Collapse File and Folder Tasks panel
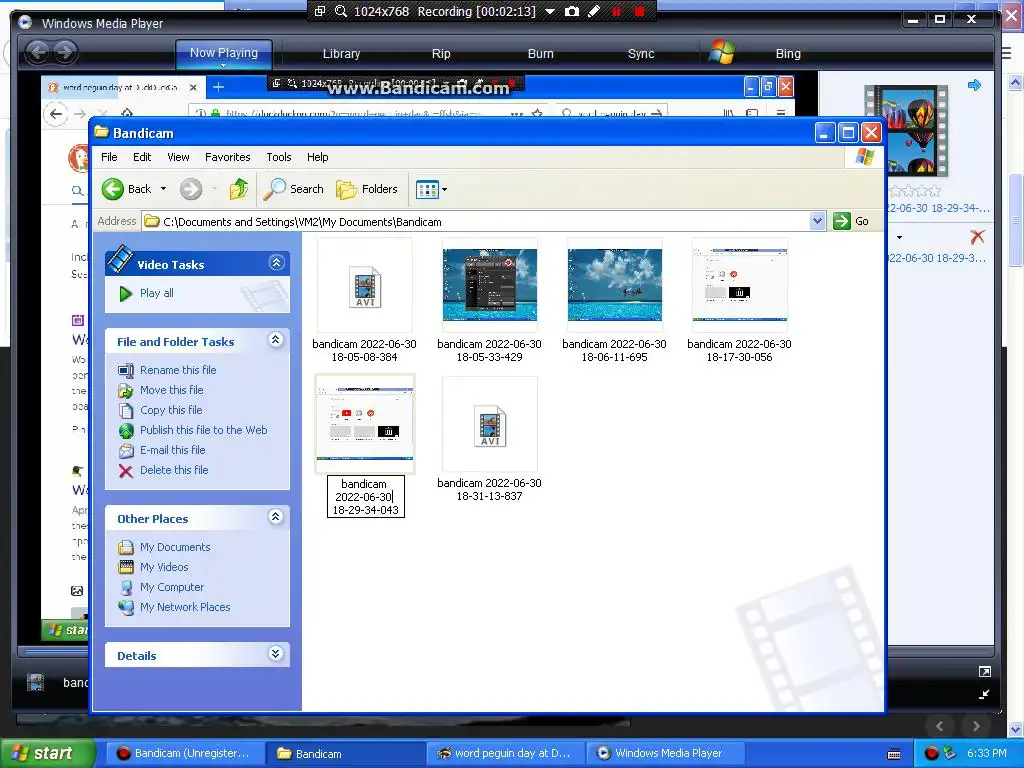The height and width of the screenshot is (768, 1024). 276,340
